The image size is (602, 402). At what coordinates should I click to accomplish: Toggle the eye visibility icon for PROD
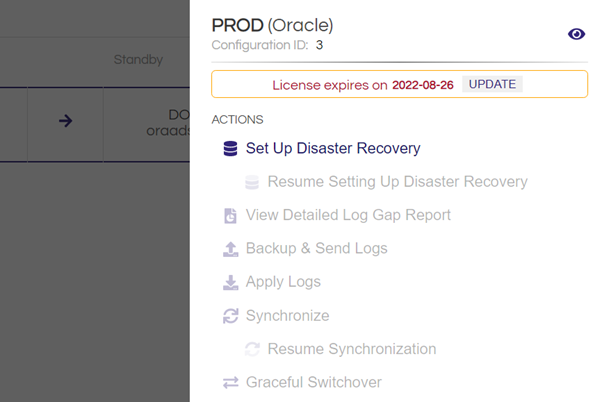576,34
